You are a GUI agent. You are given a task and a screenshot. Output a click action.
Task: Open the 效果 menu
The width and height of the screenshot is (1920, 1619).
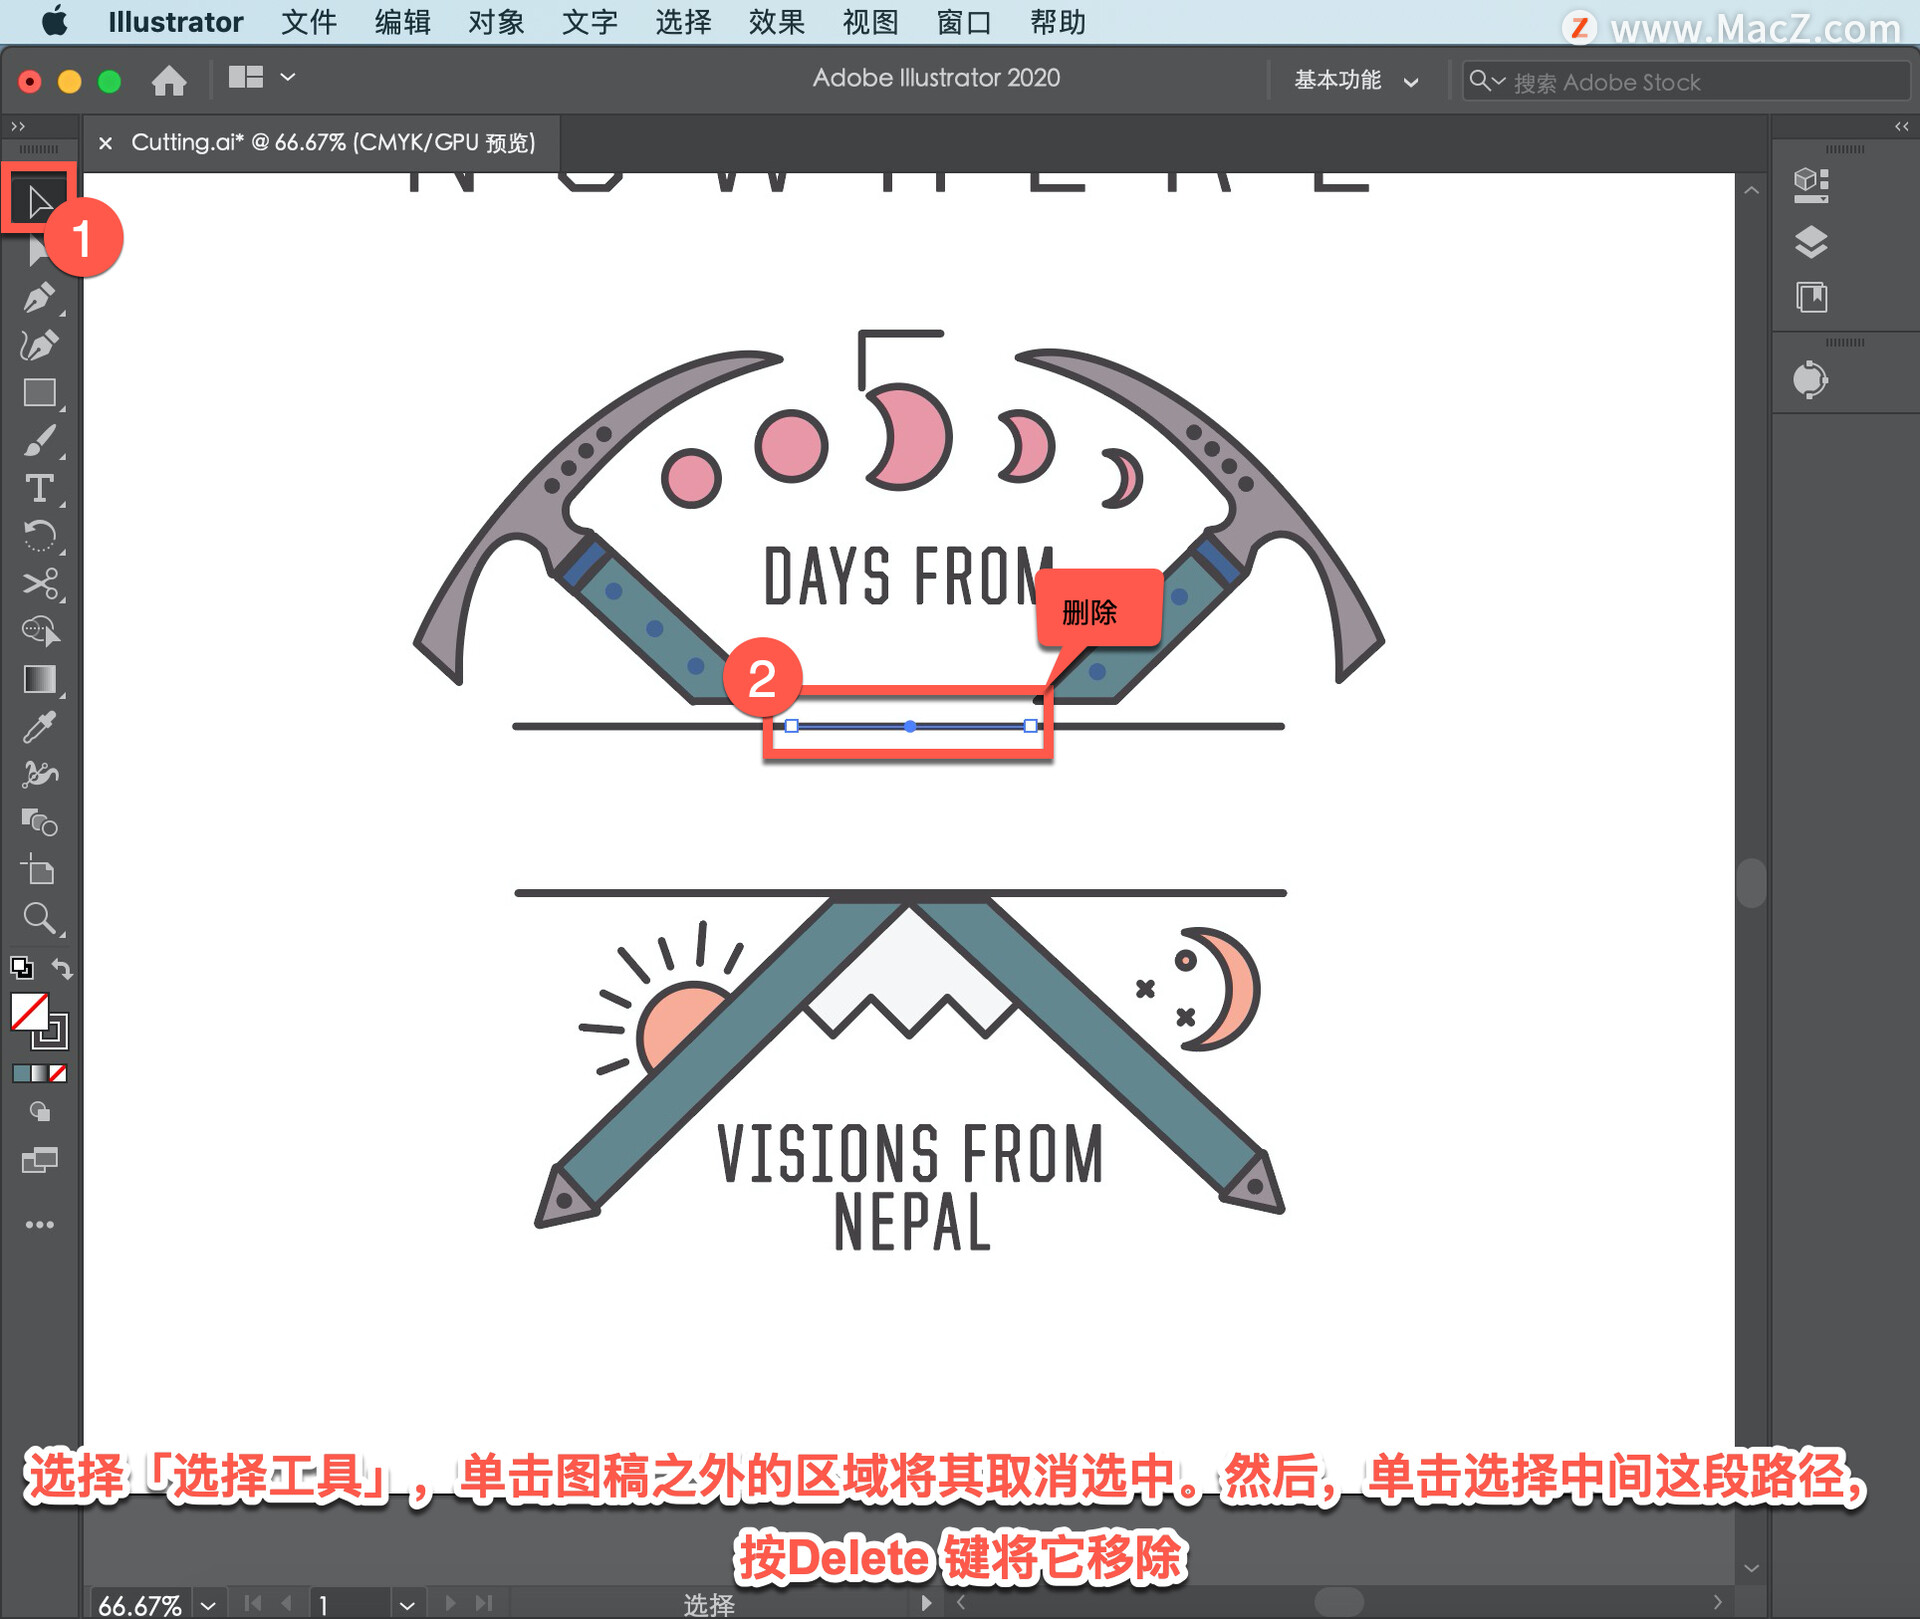[776, 22]
